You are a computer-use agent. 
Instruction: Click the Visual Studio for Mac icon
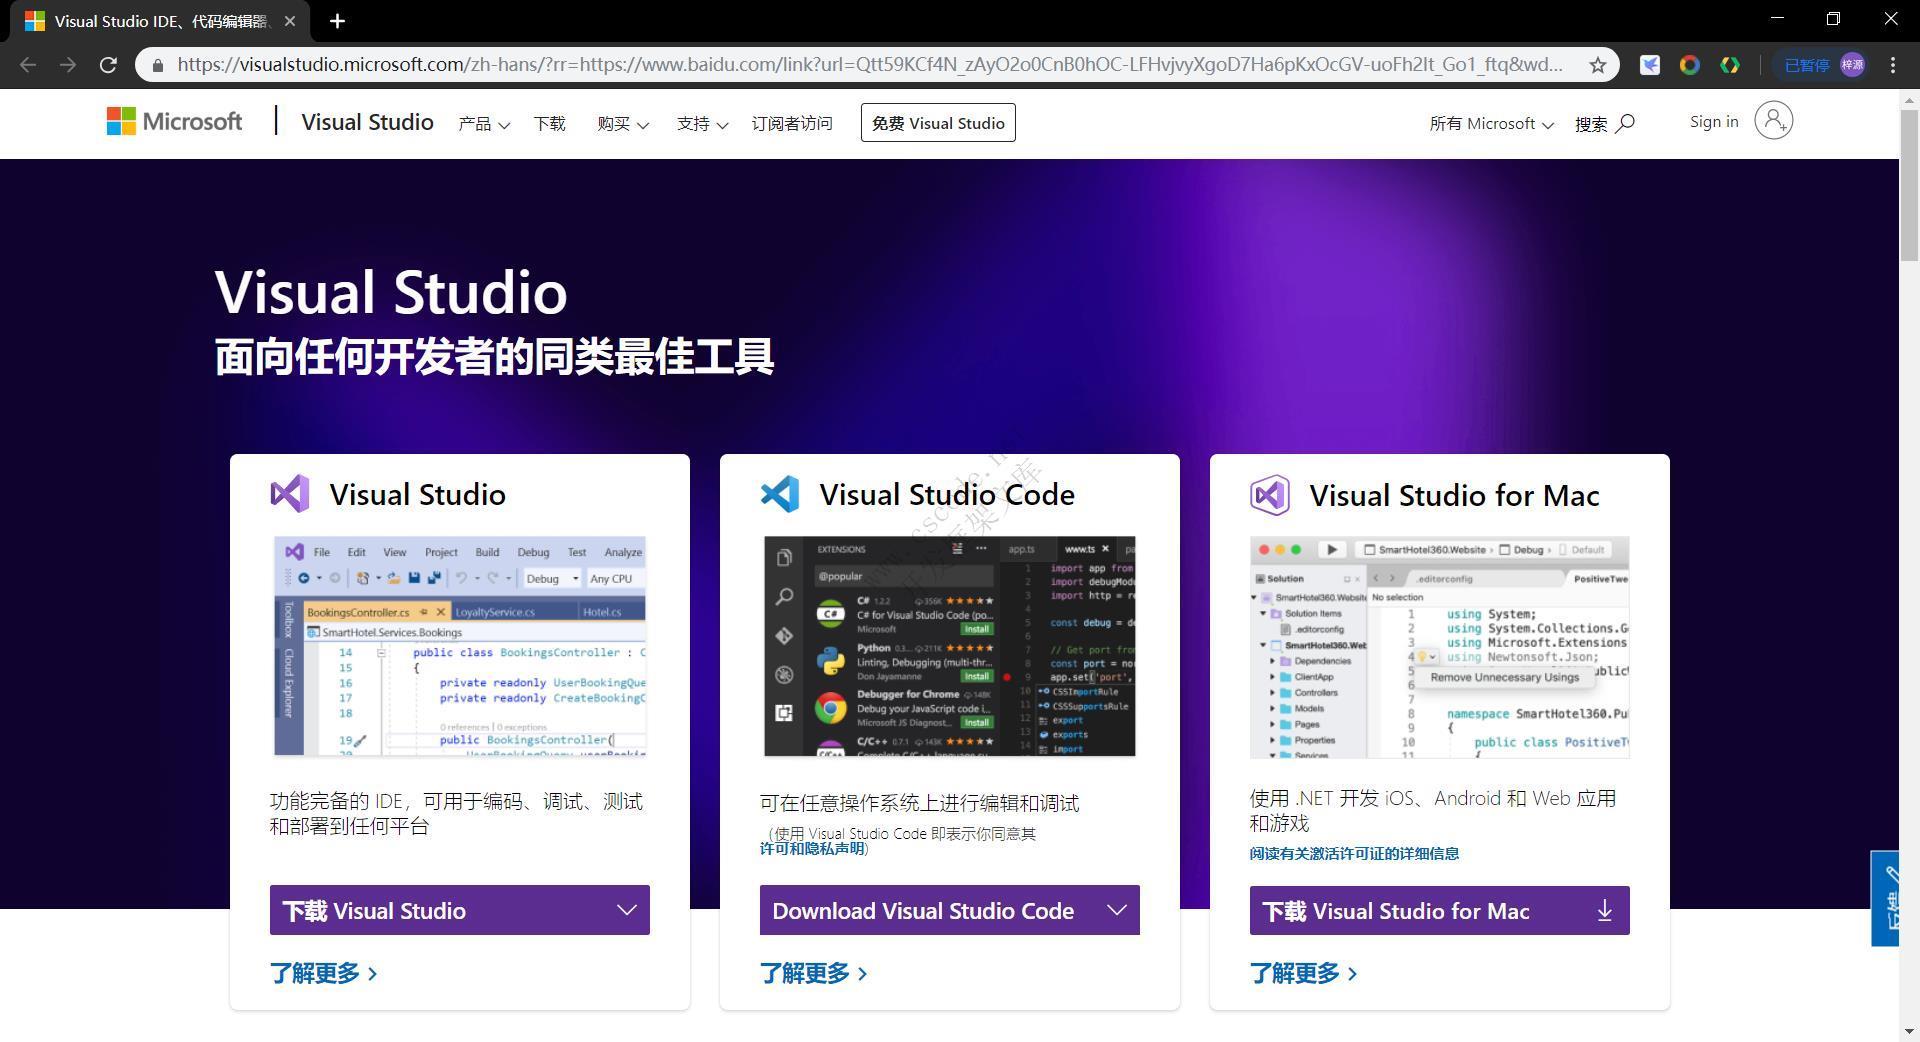(1269, 495)
